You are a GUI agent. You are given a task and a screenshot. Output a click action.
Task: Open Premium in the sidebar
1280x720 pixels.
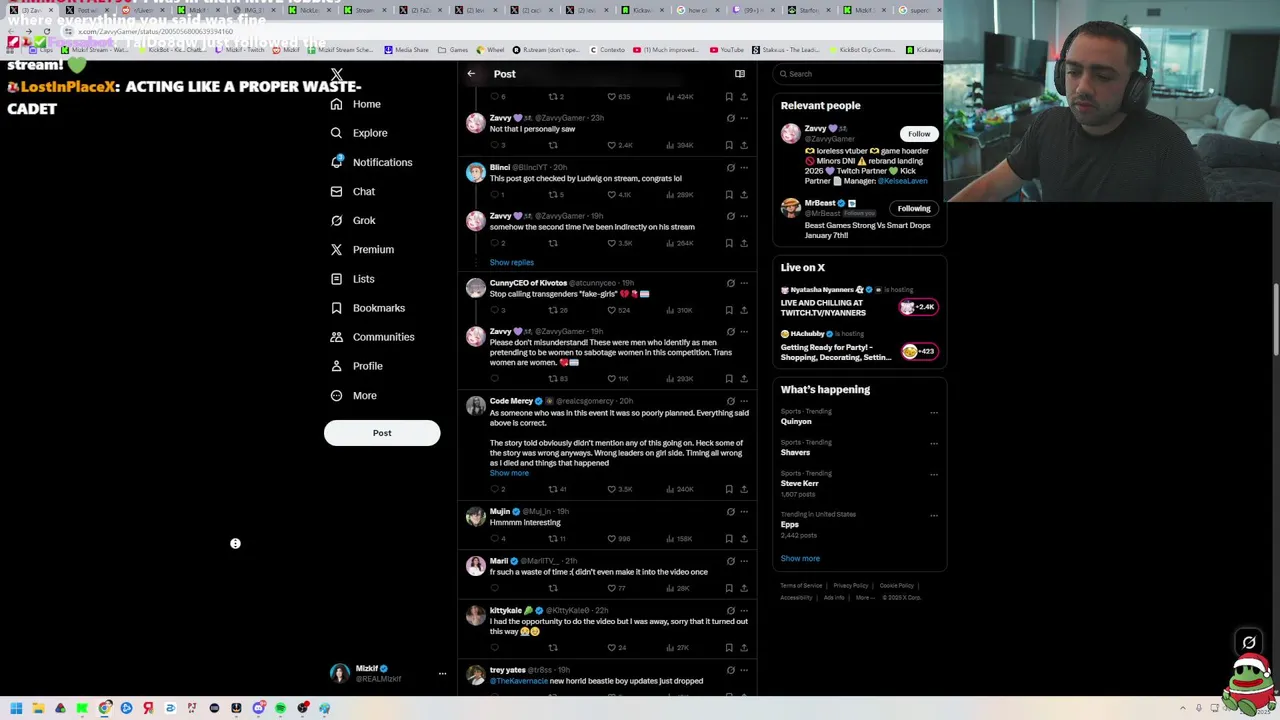point(362,249)
